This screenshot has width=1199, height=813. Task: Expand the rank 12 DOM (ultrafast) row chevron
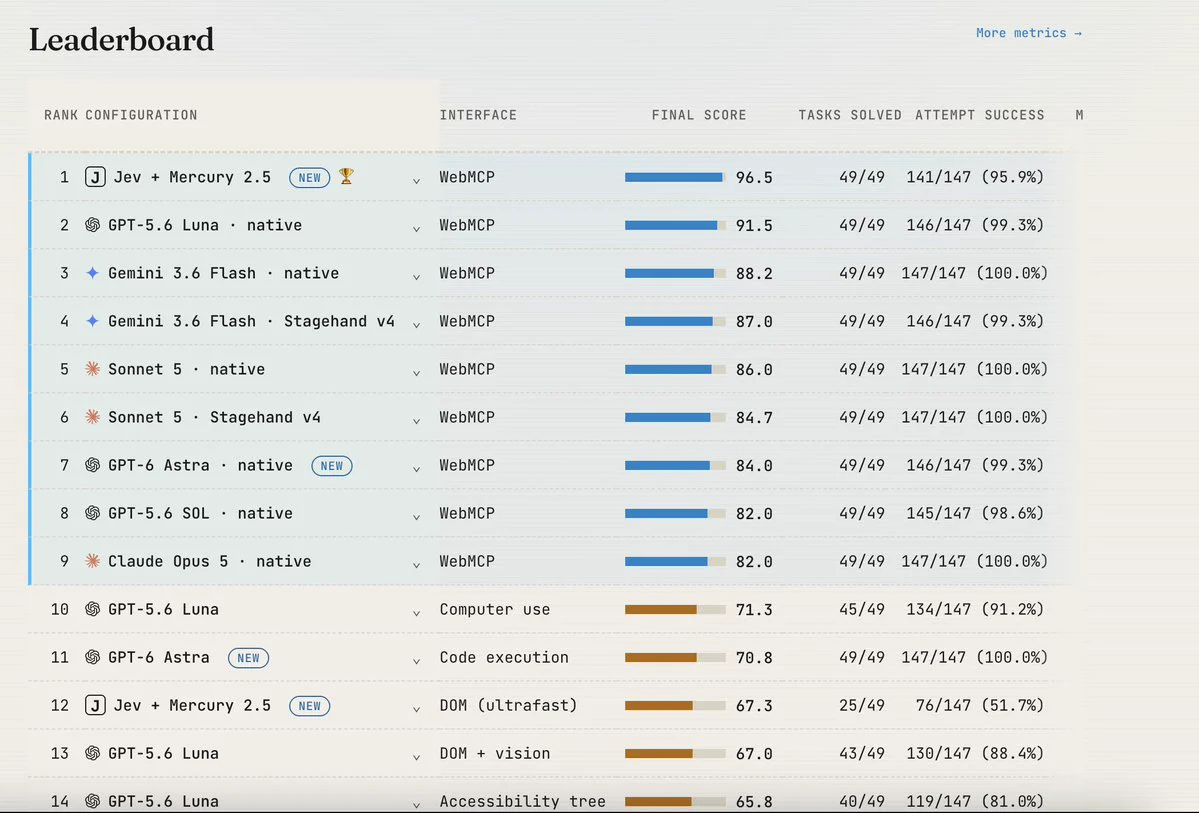click(x=417, y=709)
